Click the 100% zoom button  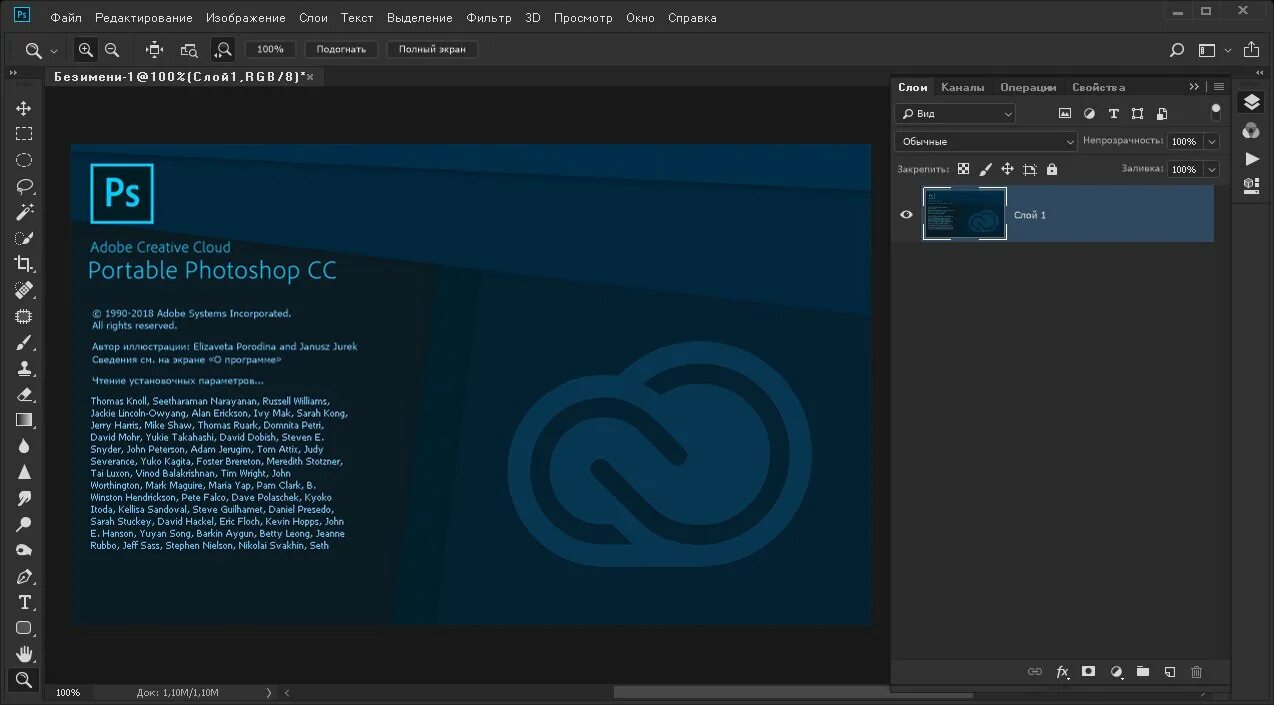270,49
